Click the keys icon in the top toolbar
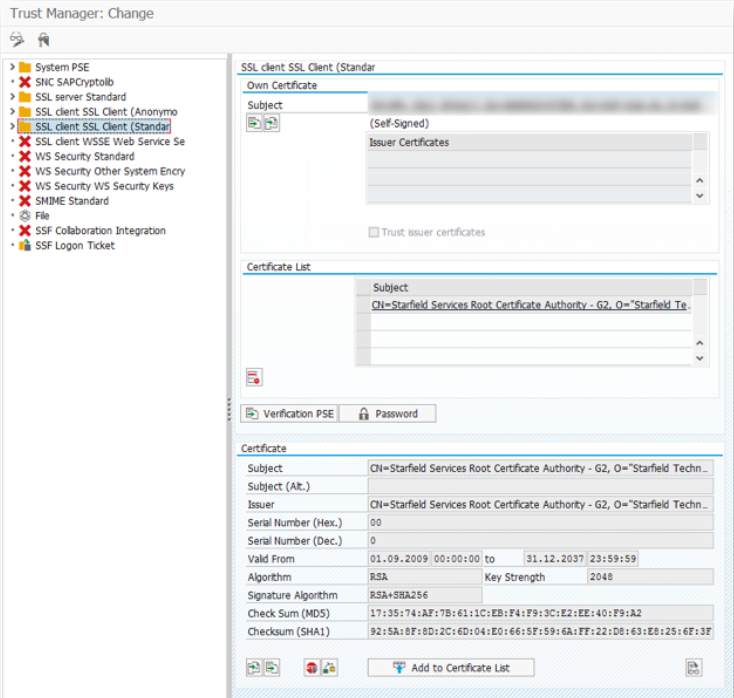The height and width of the screenshot is (698, 734). pos(44,40)
